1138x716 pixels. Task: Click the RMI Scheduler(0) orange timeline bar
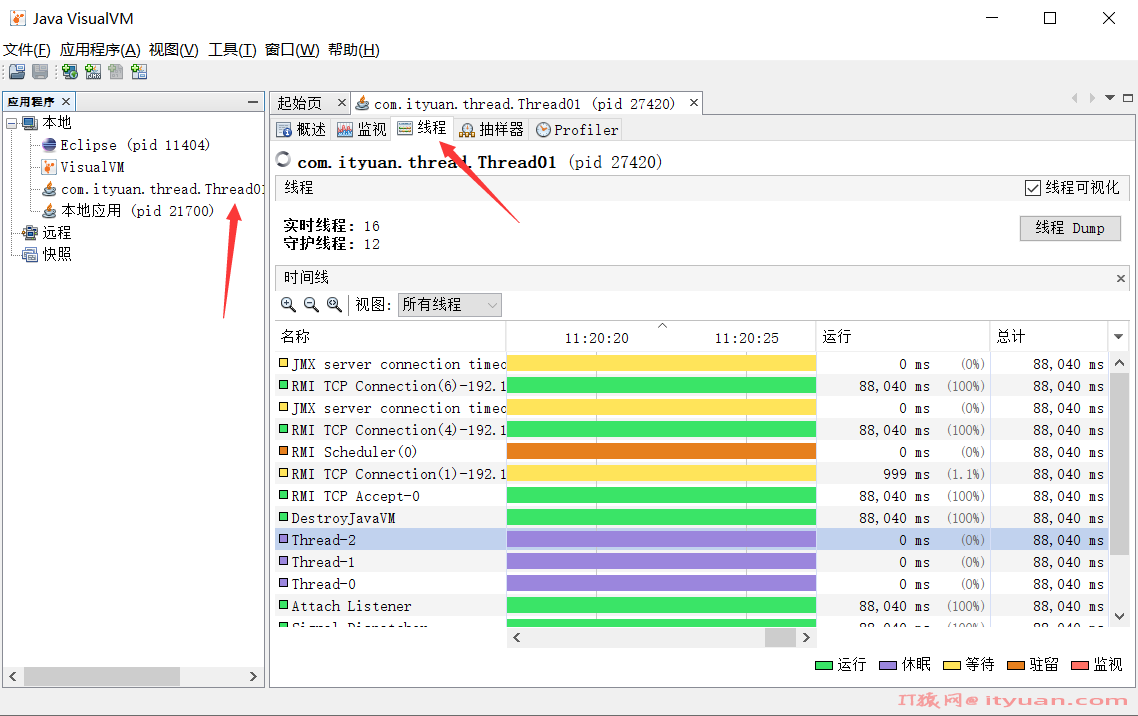(661, 451)
